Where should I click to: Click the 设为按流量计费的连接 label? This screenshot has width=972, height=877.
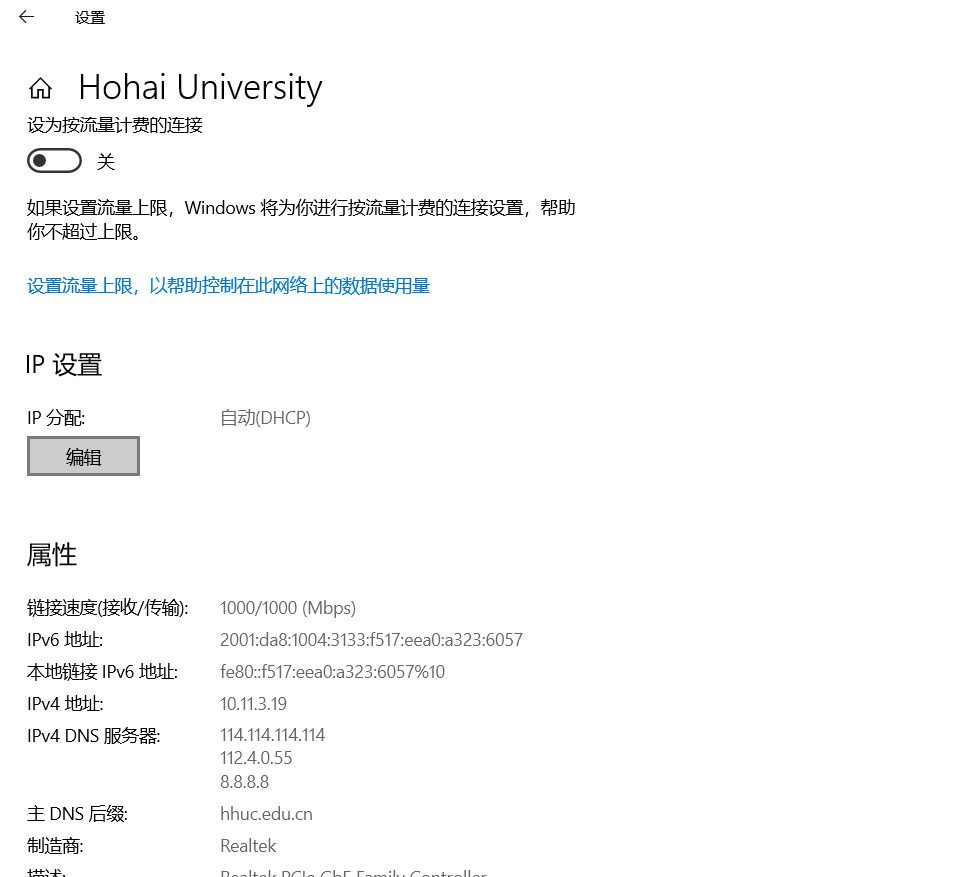(x=115, y=125)
